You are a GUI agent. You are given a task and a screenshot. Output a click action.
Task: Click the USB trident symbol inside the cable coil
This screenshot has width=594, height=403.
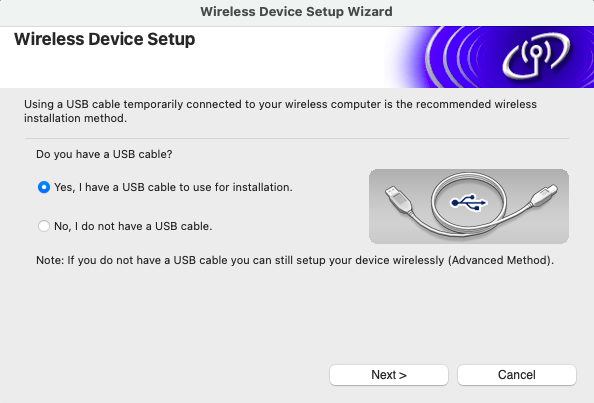pos(469,203)
